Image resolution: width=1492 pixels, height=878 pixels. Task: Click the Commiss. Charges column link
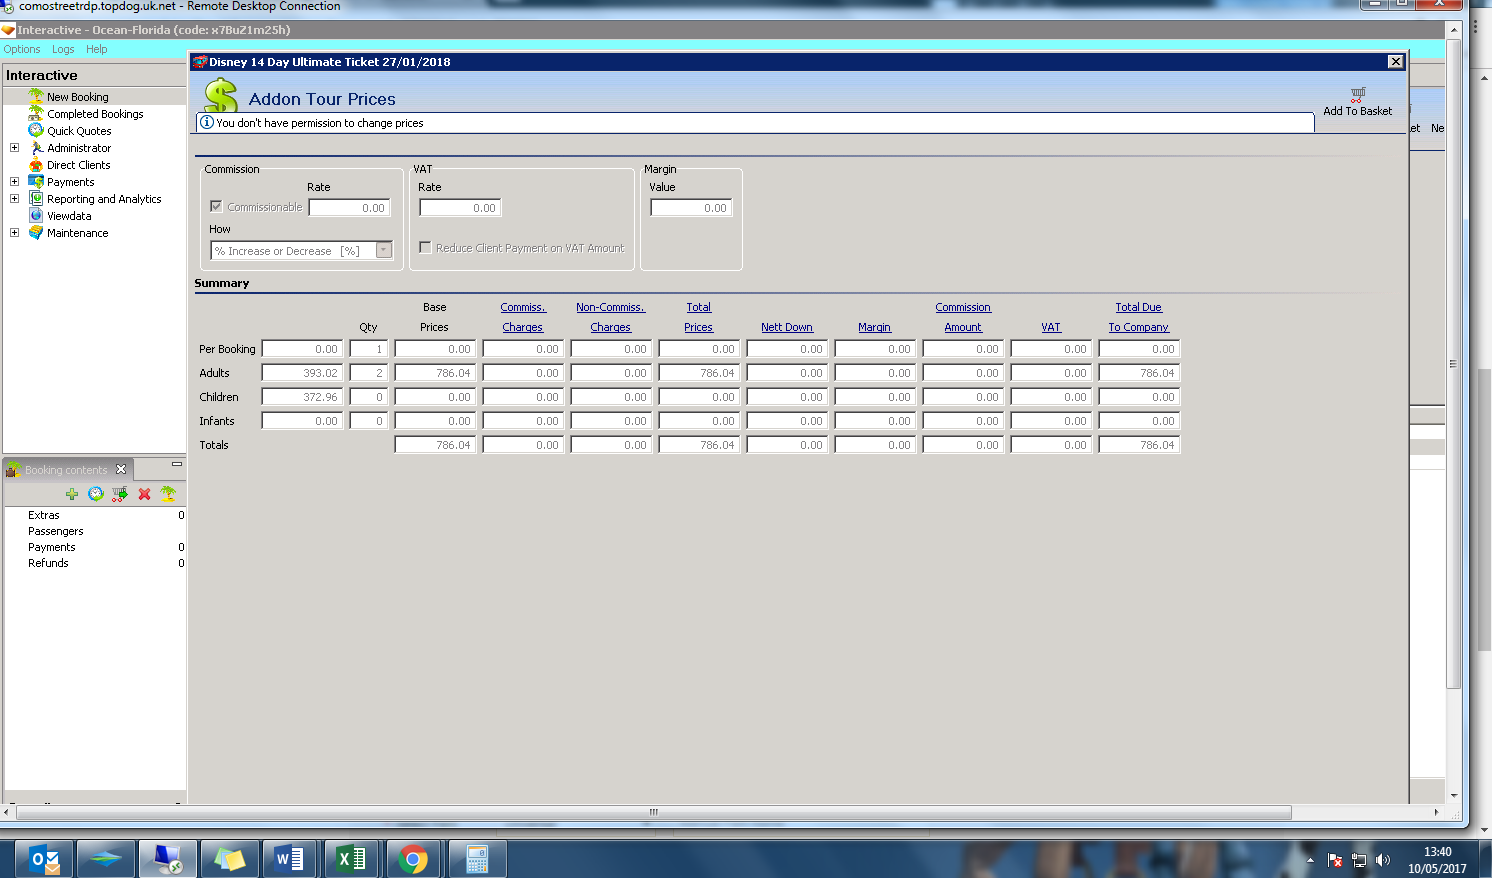pyautogui.click(x=523, y=317)
